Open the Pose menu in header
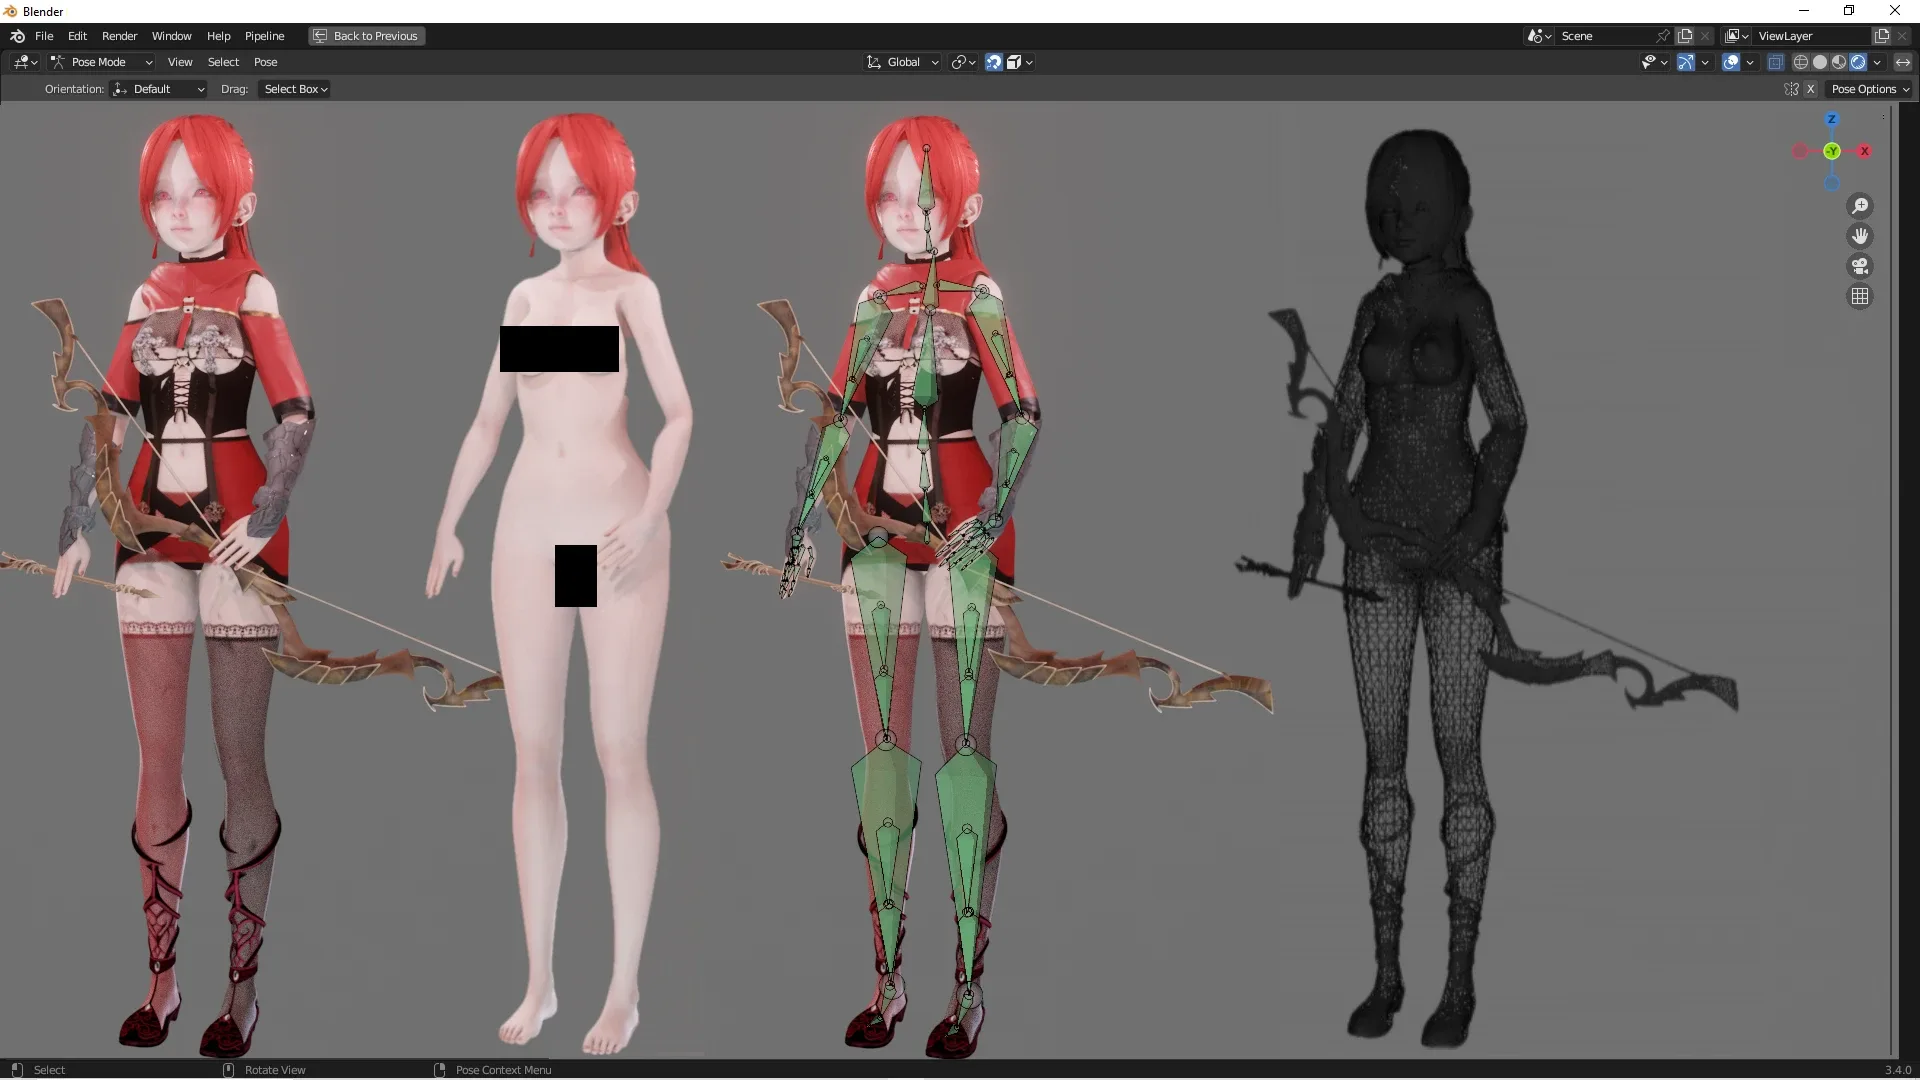1920x1080 pixels. pos(265,62)
